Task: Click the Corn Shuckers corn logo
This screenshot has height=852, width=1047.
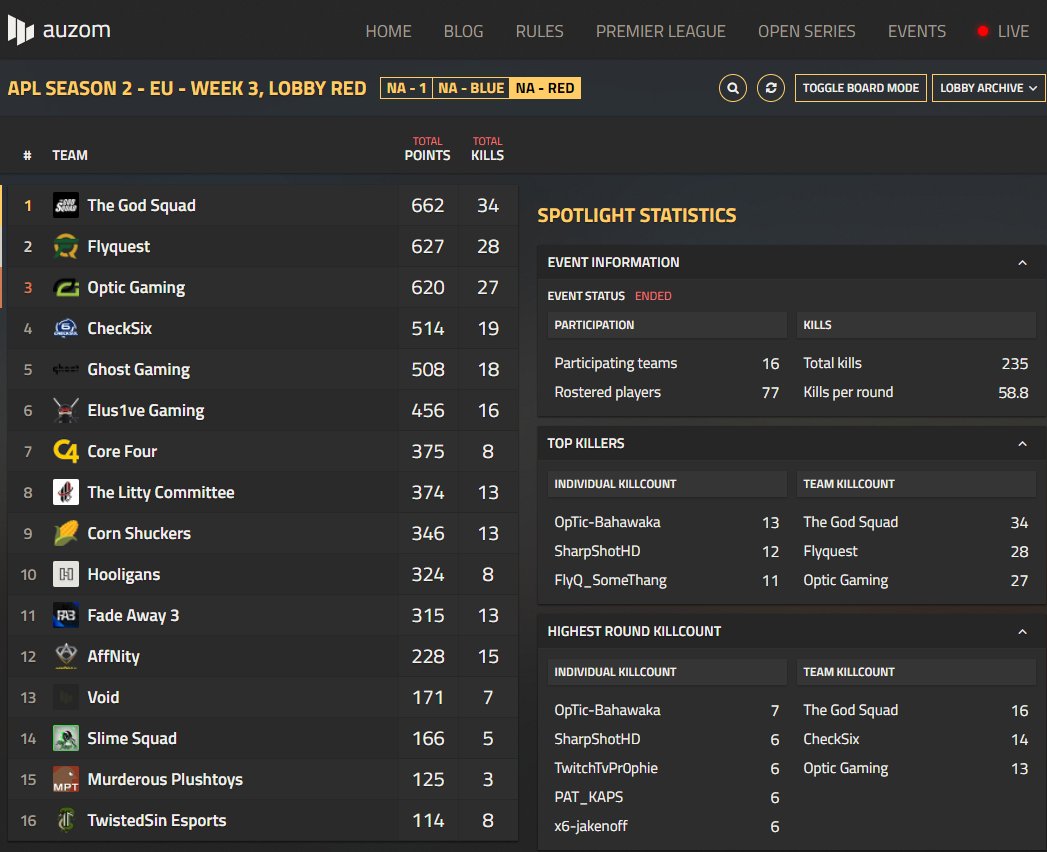Action: 65,534
